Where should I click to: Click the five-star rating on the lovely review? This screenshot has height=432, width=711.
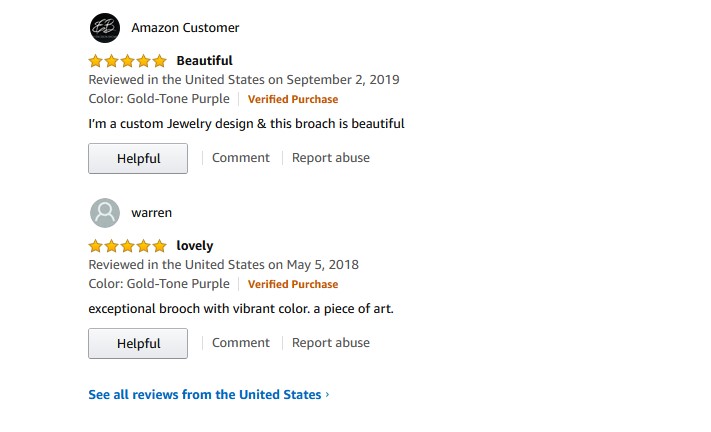[127, 246]
